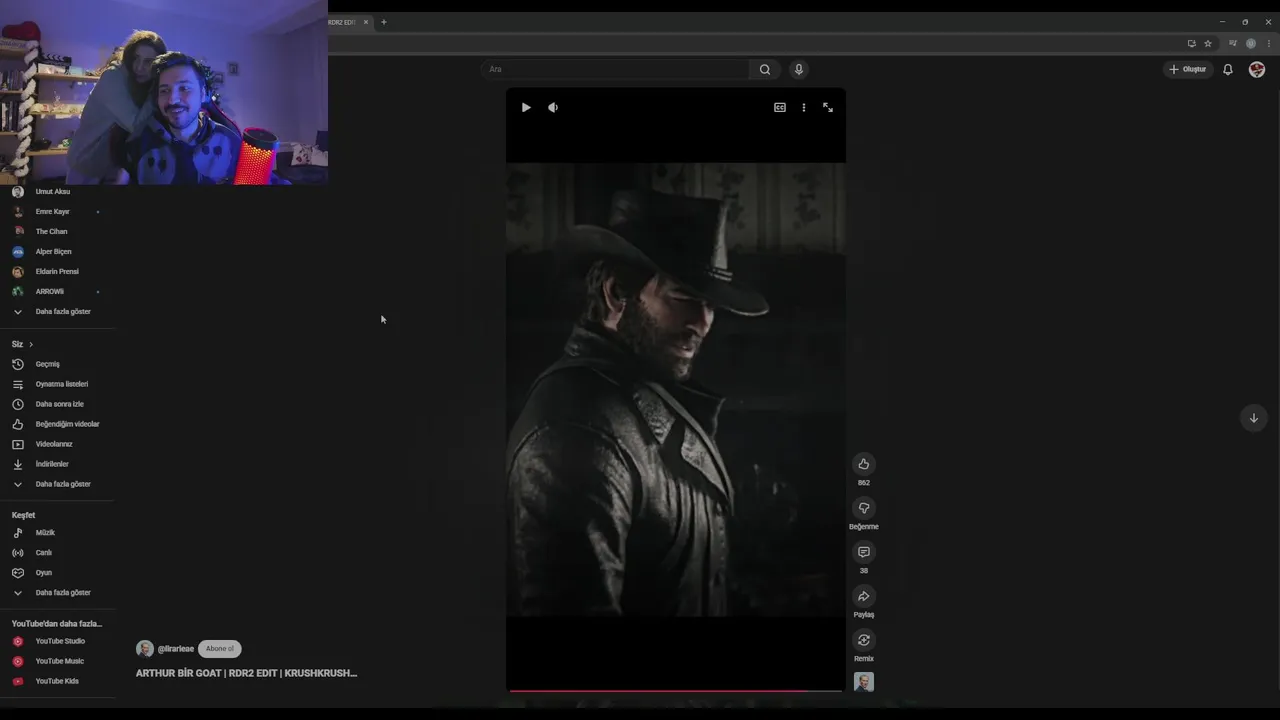Expand subscriptions with 'Daha fazla göster'
The width and height of the screenshot is (1280, 720).
pos(62,312)
